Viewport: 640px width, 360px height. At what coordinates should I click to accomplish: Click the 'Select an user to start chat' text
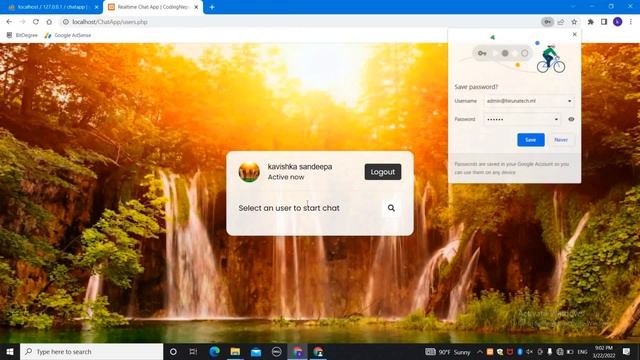(289, 208)
